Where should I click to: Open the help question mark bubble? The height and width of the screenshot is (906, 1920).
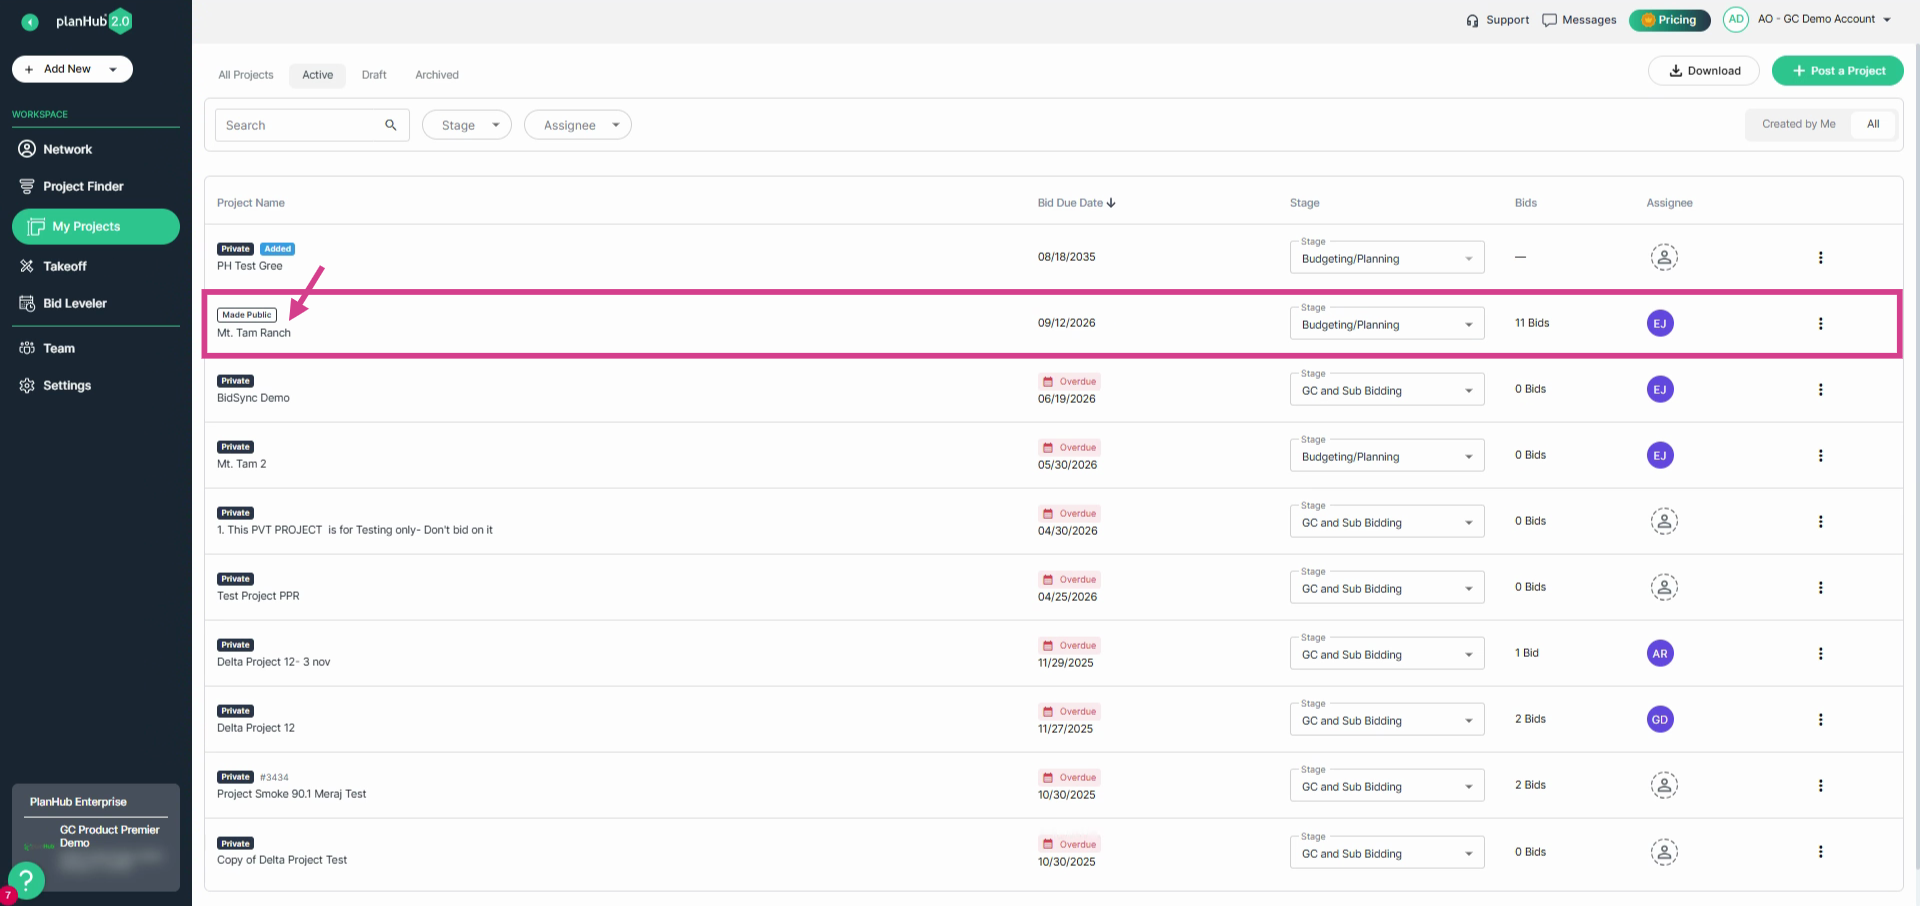(x=26, y=881)
